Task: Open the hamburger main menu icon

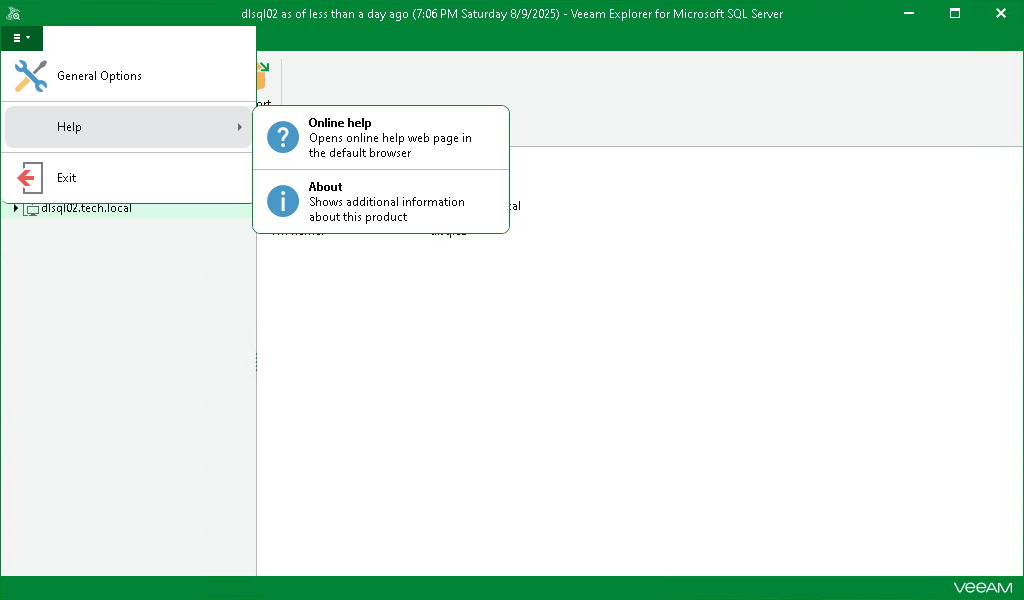Action: [x=17, y=37]
